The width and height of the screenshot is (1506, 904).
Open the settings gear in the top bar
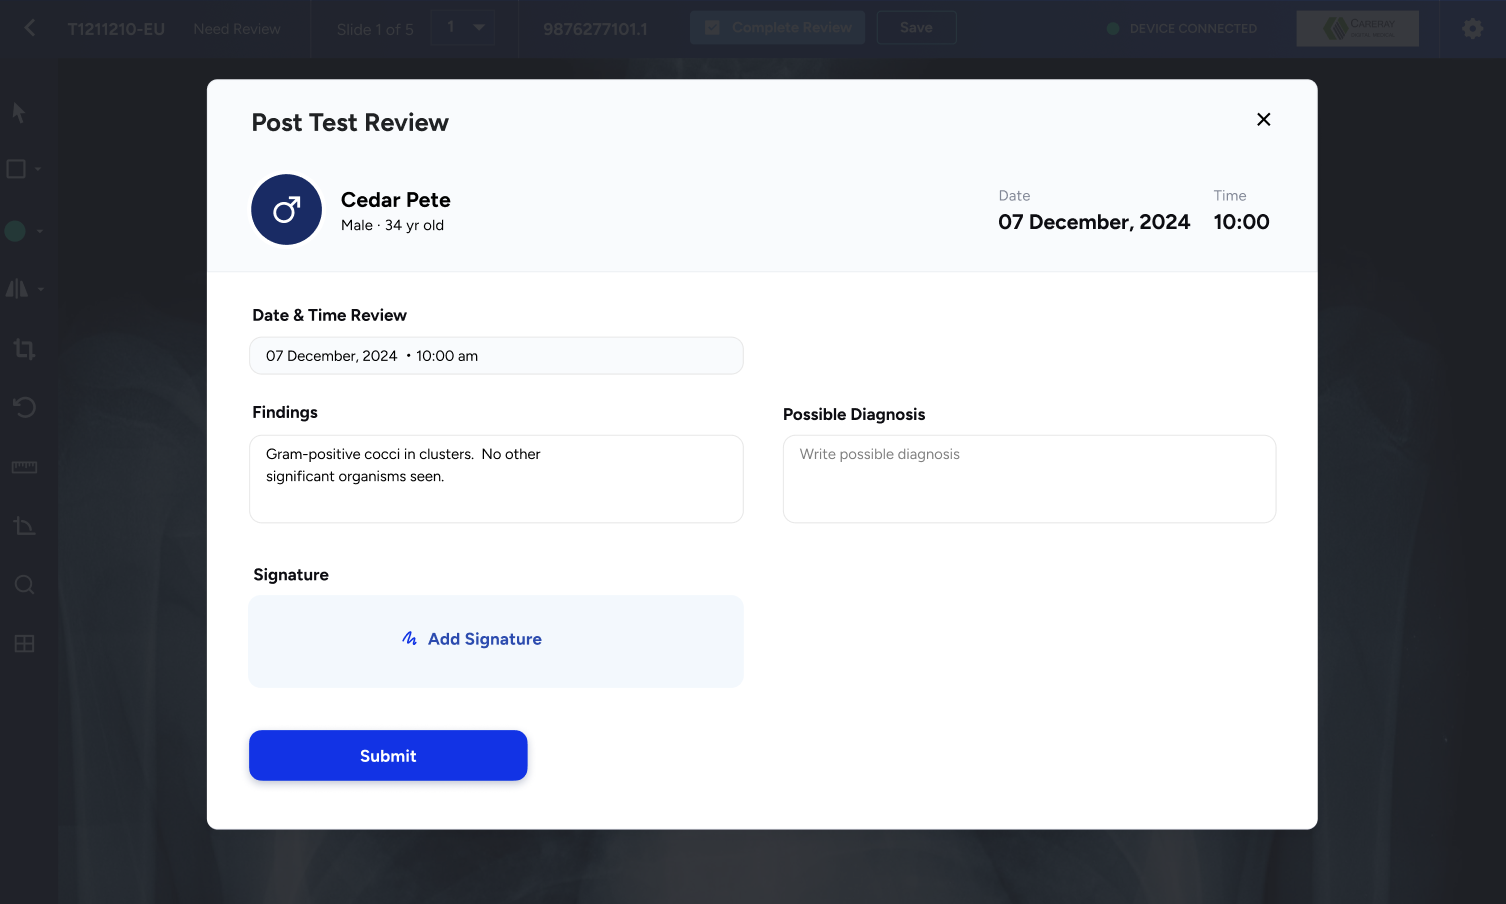(1472, 28)
